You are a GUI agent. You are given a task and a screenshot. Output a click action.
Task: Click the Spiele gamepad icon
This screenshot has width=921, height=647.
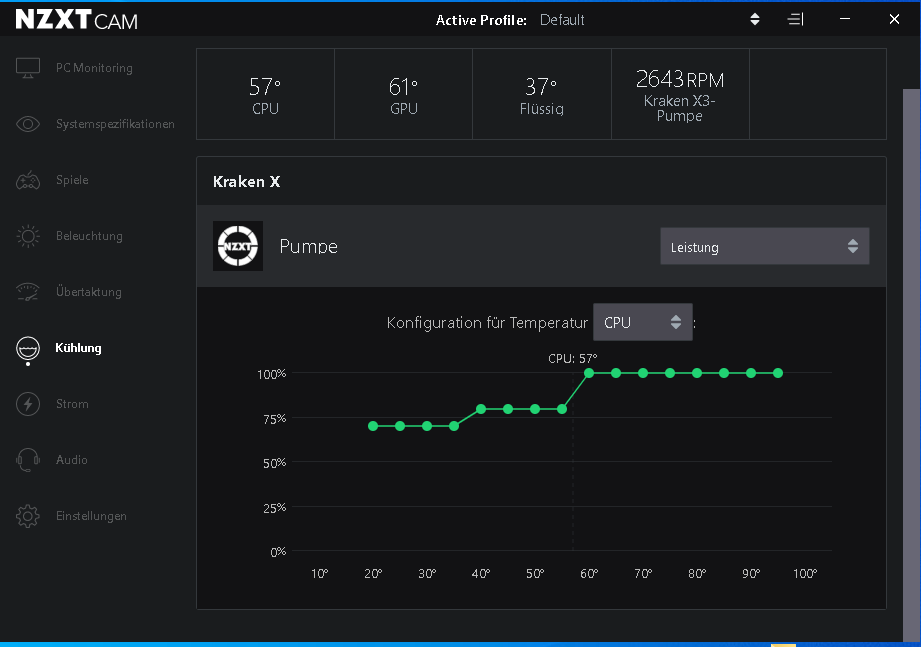click(x=28, y=180)
